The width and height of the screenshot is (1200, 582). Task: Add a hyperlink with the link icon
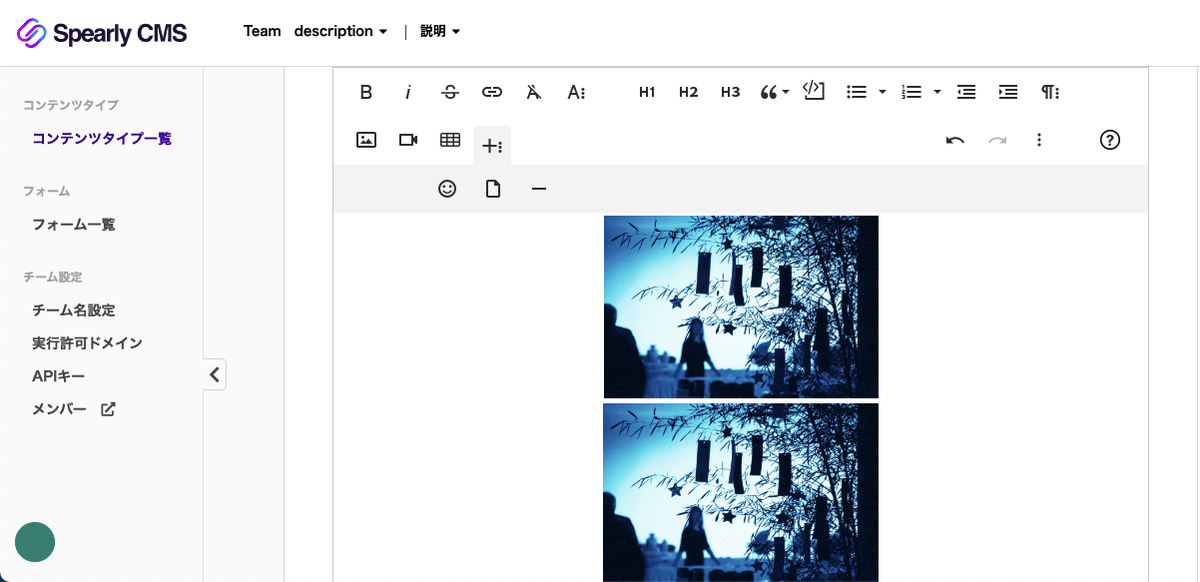(x=492, y=91)
